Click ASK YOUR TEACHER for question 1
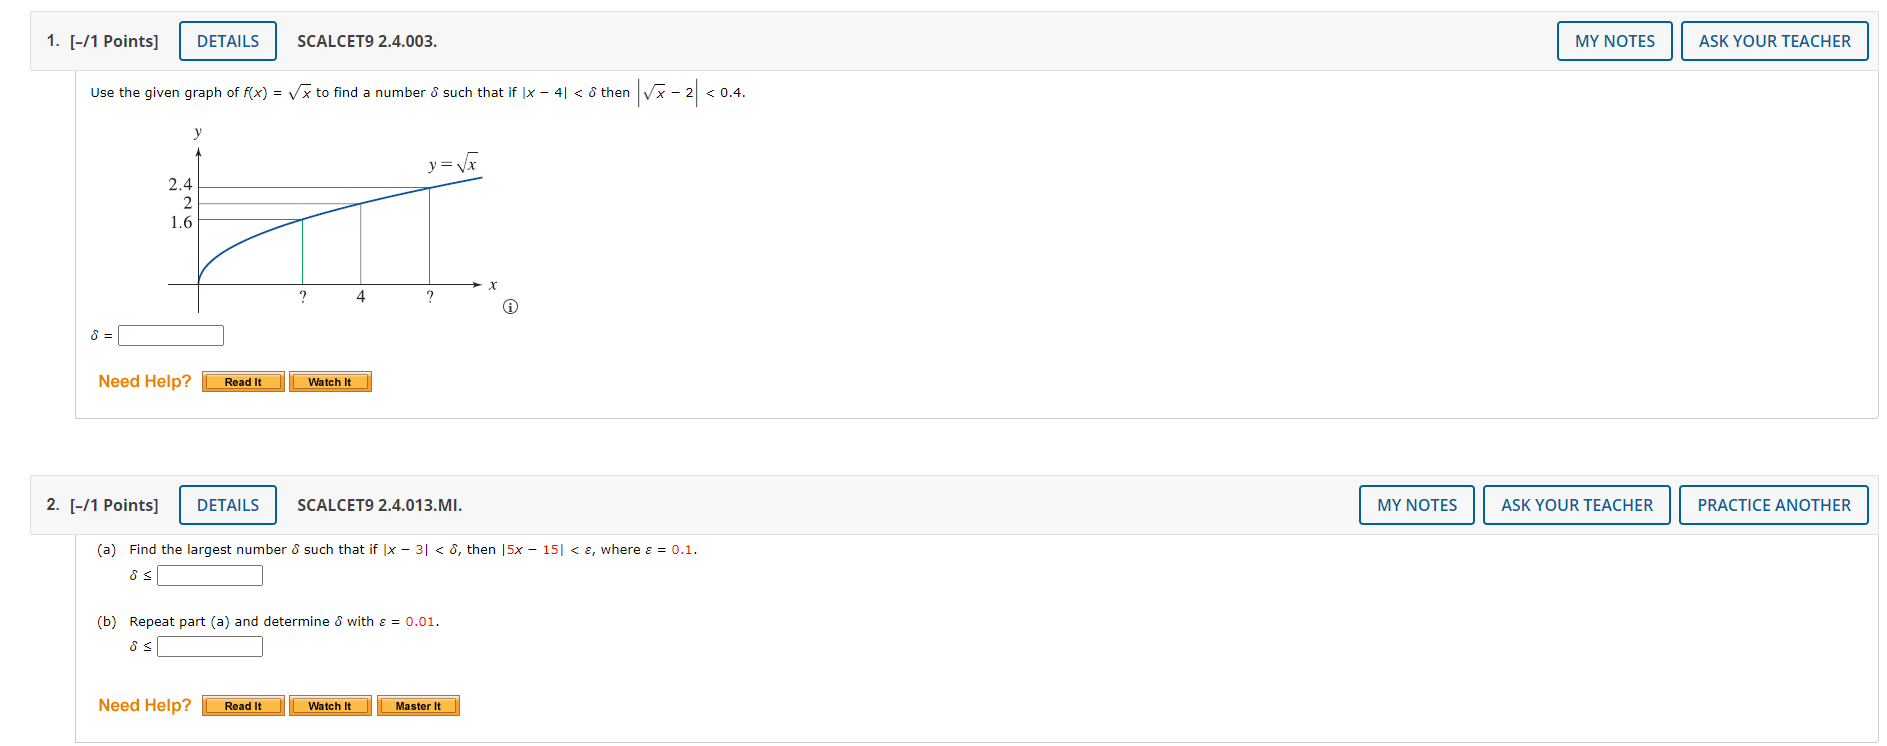 pos(1775,41)
